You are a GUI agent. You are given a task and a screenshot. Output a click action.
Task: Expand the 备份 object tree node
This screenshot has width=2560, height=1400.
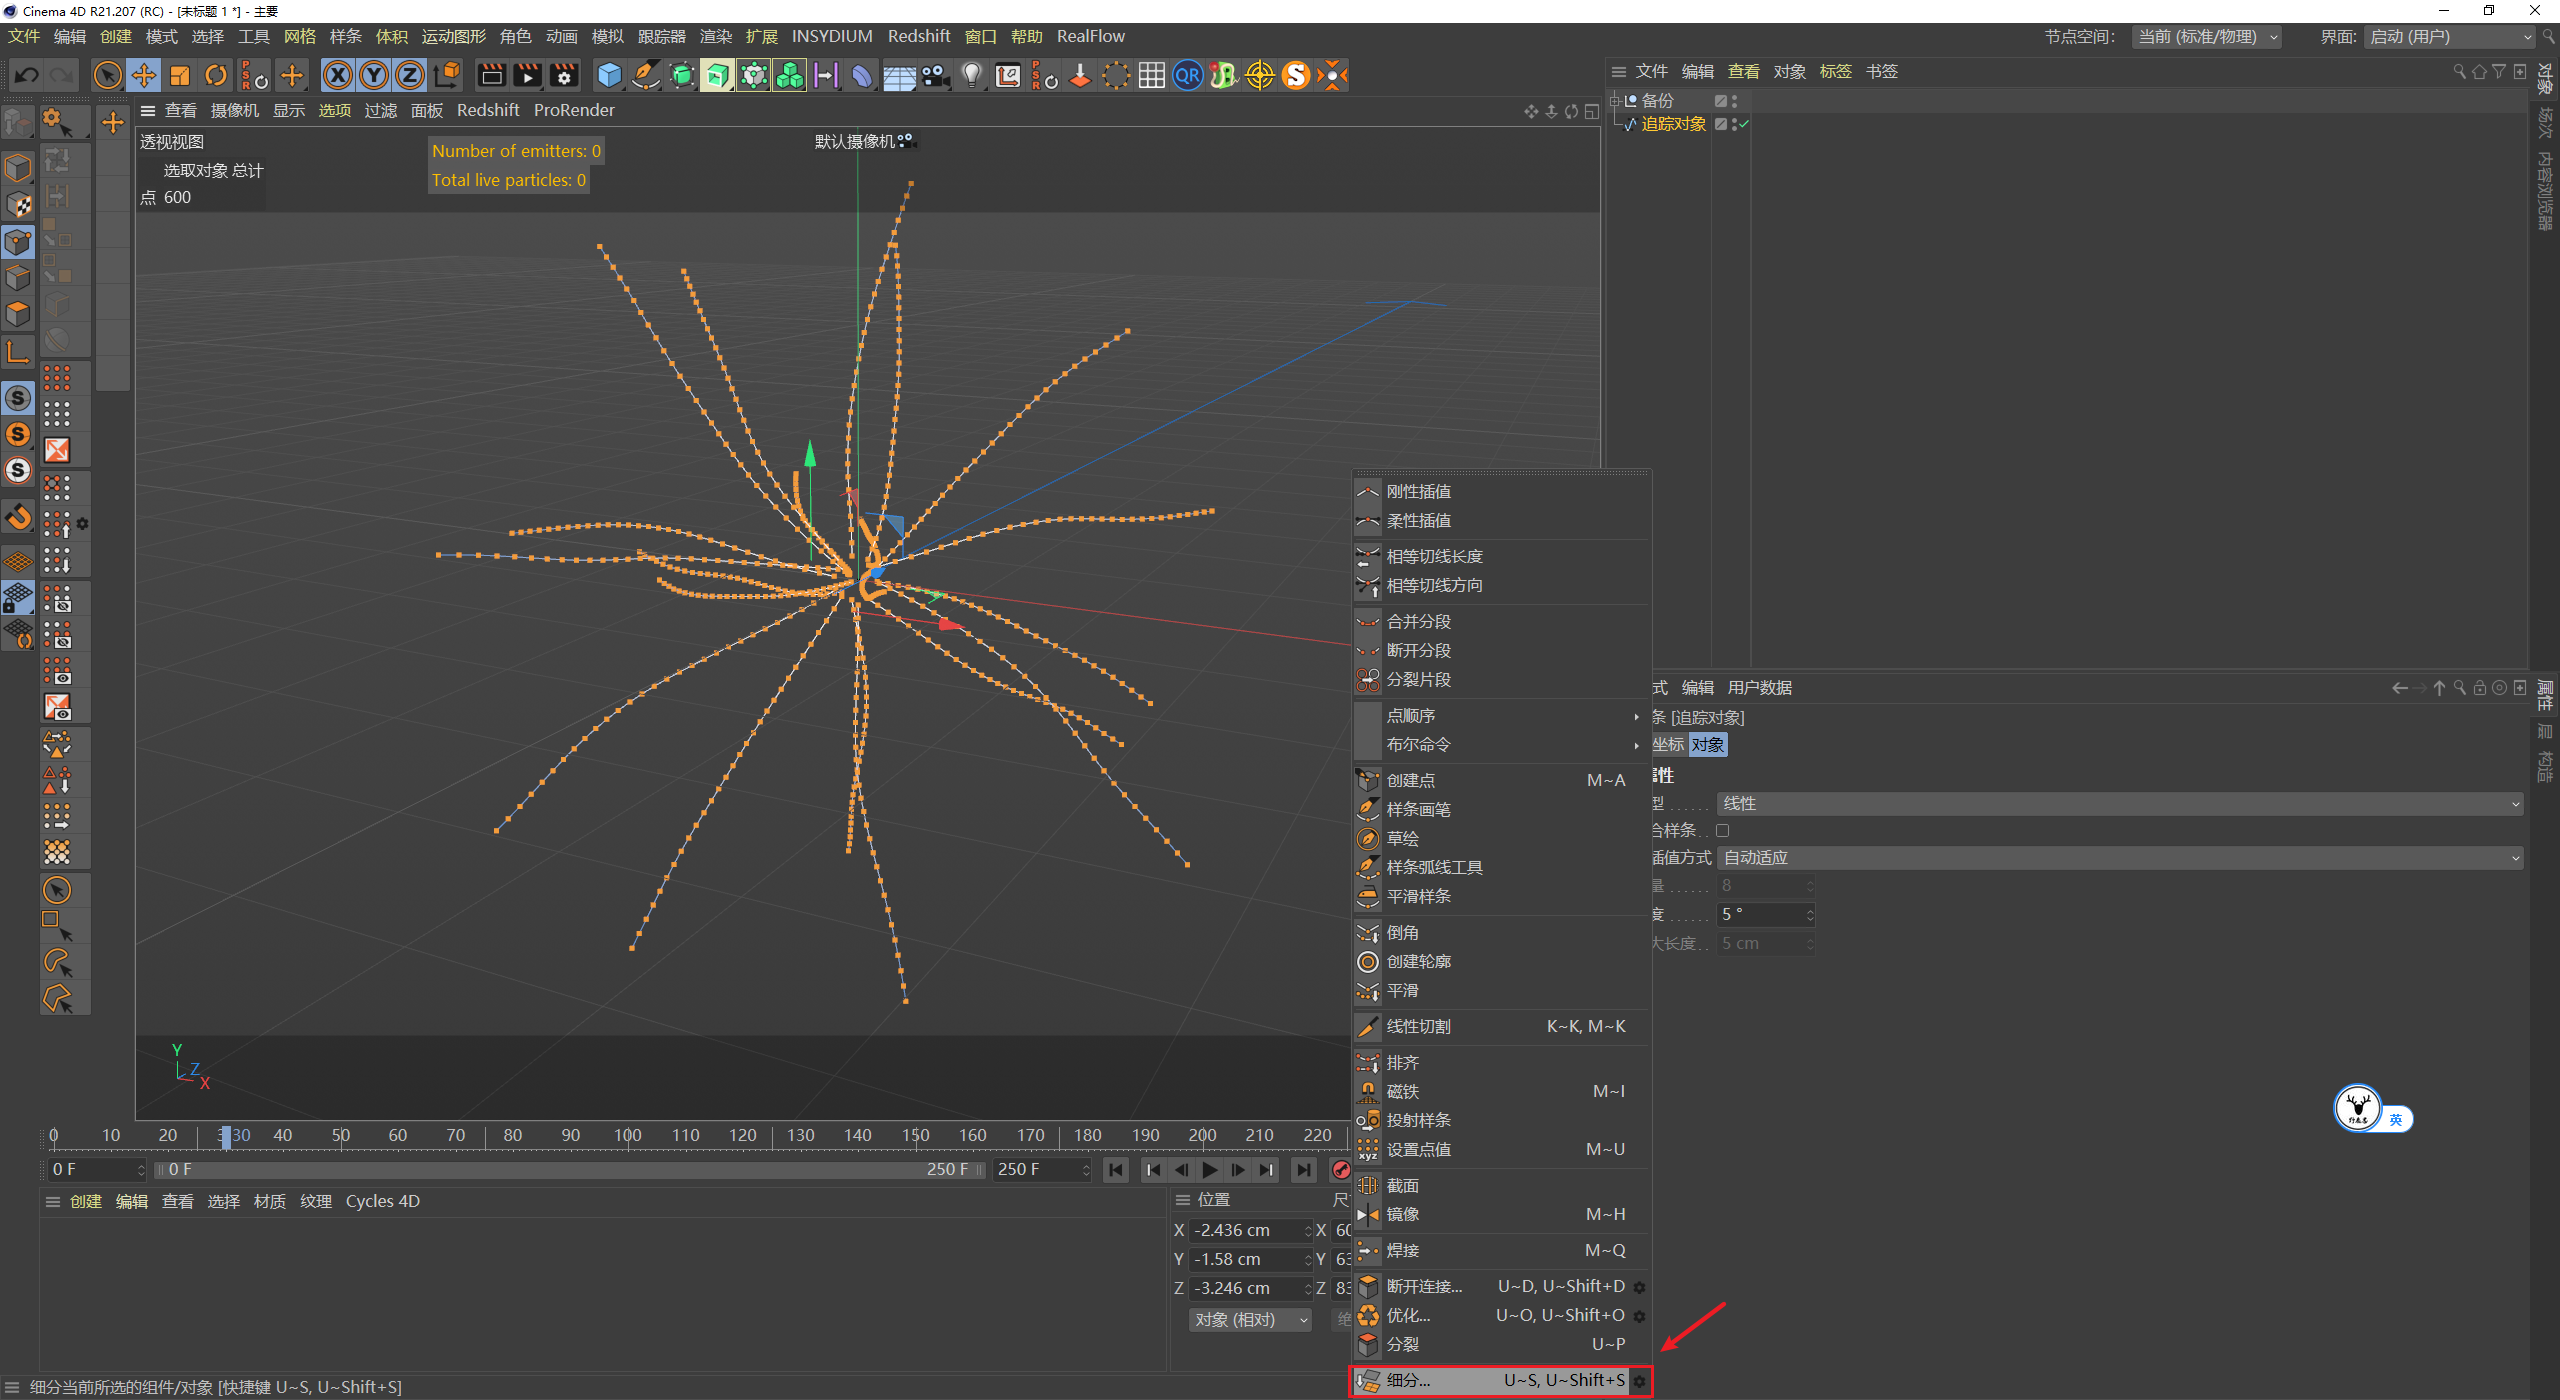point(1615,101)
